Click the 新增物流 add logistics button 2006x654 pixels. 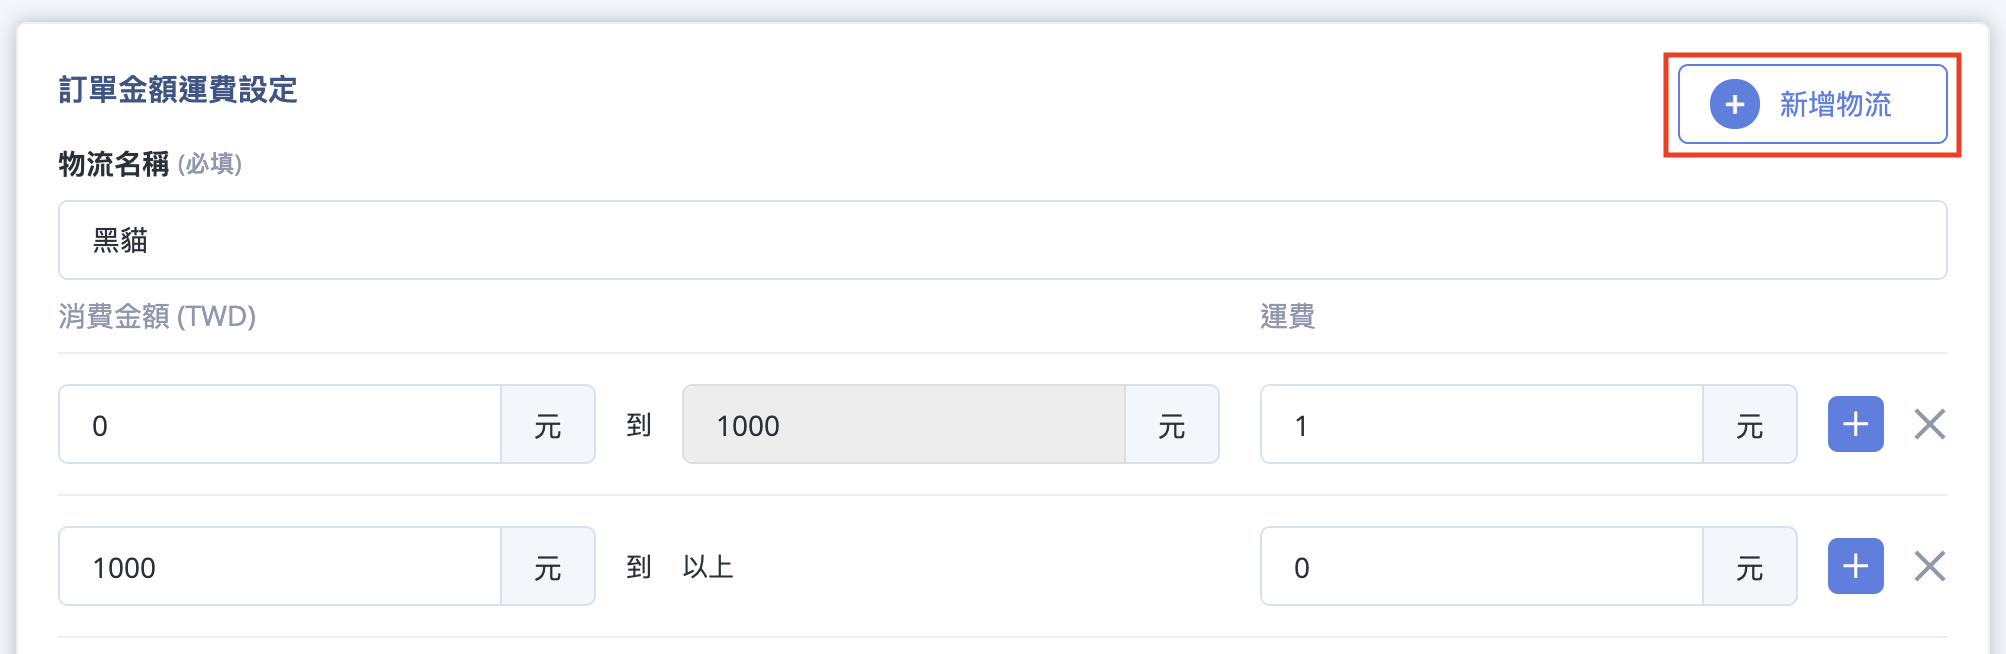point(1812,104)
